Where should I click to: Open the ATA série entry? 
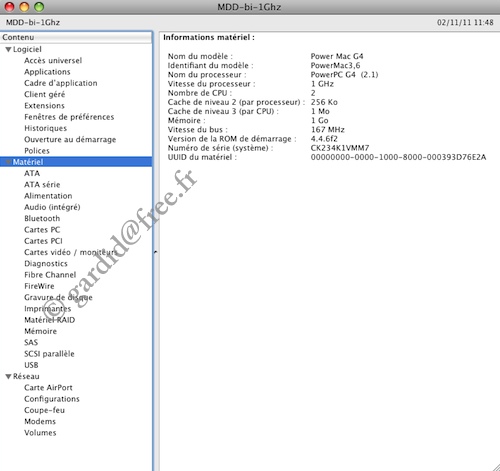click(42, 185)
